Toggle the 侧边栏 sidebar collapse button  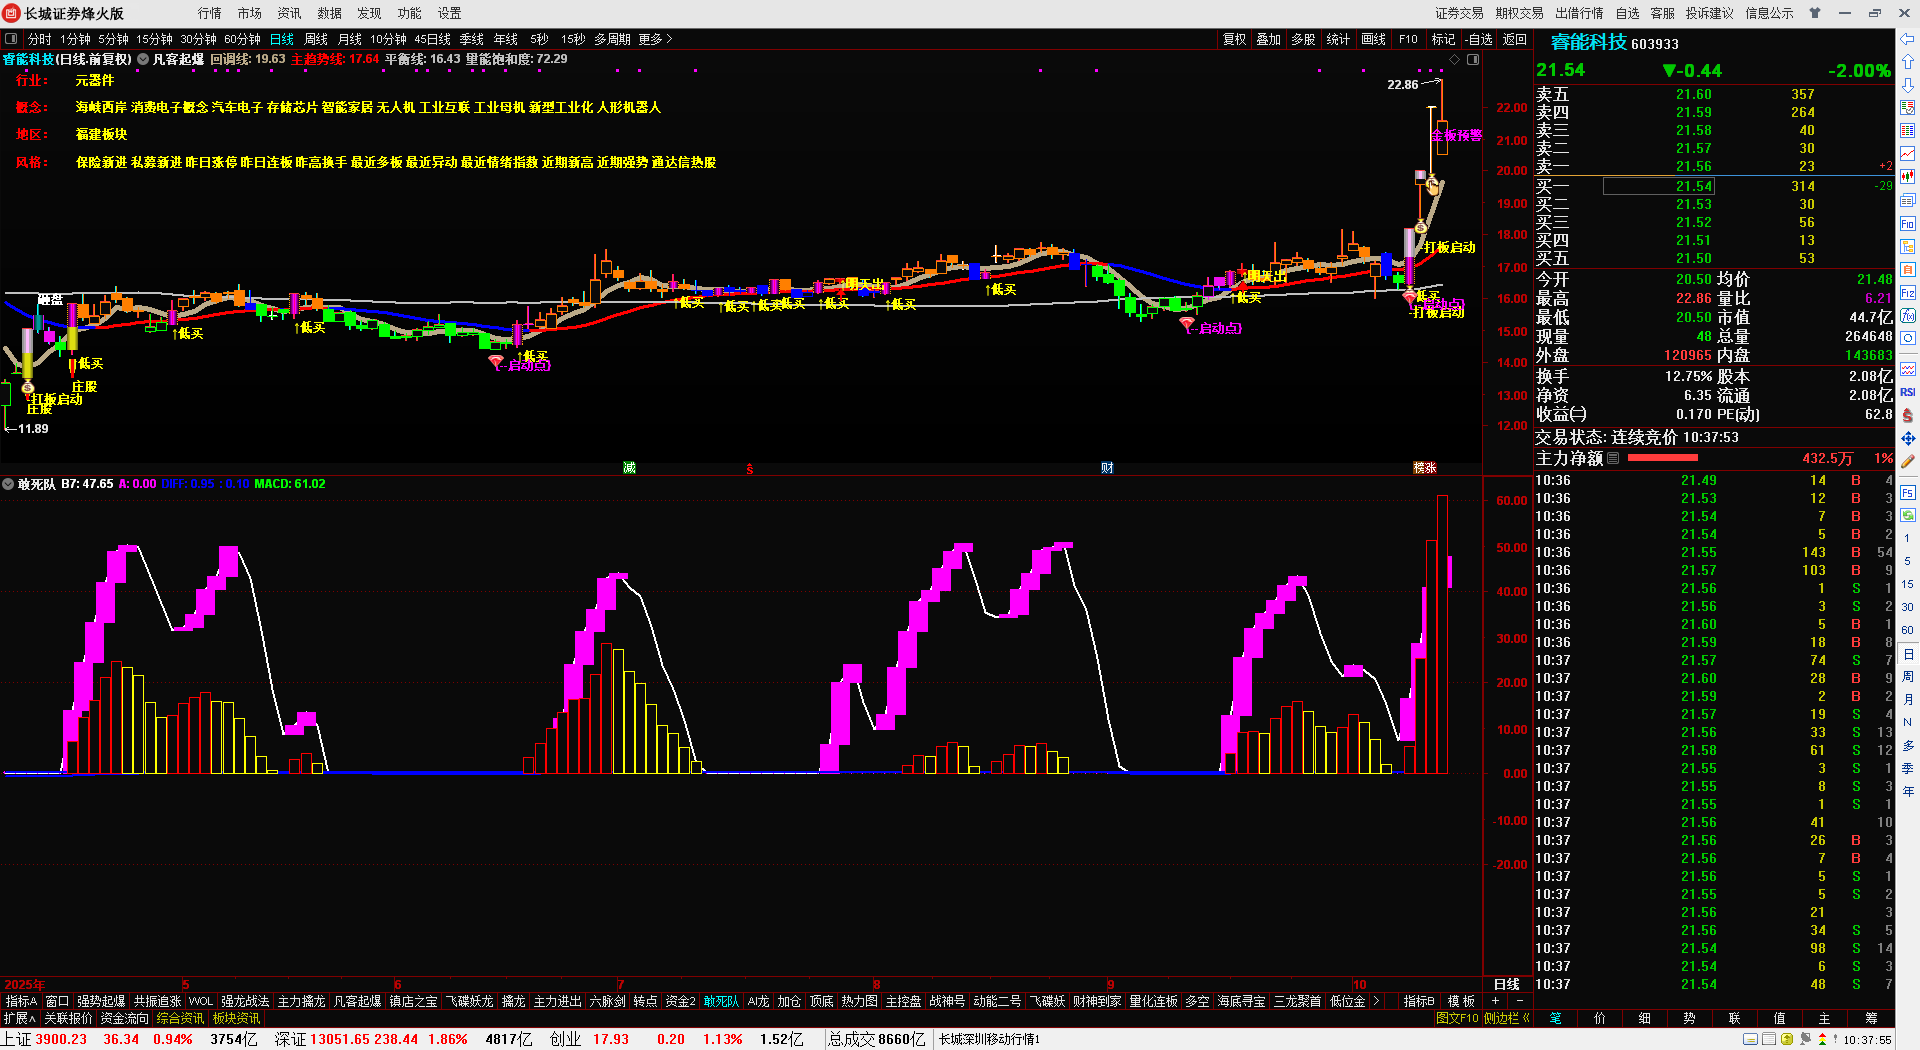(1507, 1018)
